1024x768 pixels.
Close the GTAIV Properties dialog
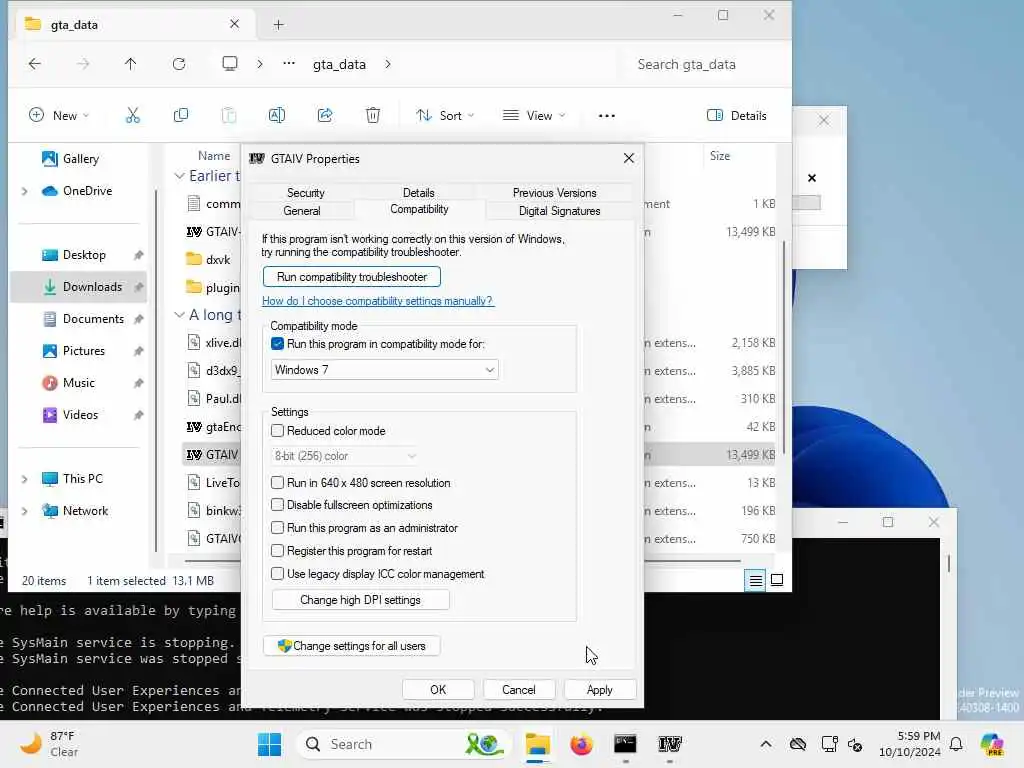[628, 158]
